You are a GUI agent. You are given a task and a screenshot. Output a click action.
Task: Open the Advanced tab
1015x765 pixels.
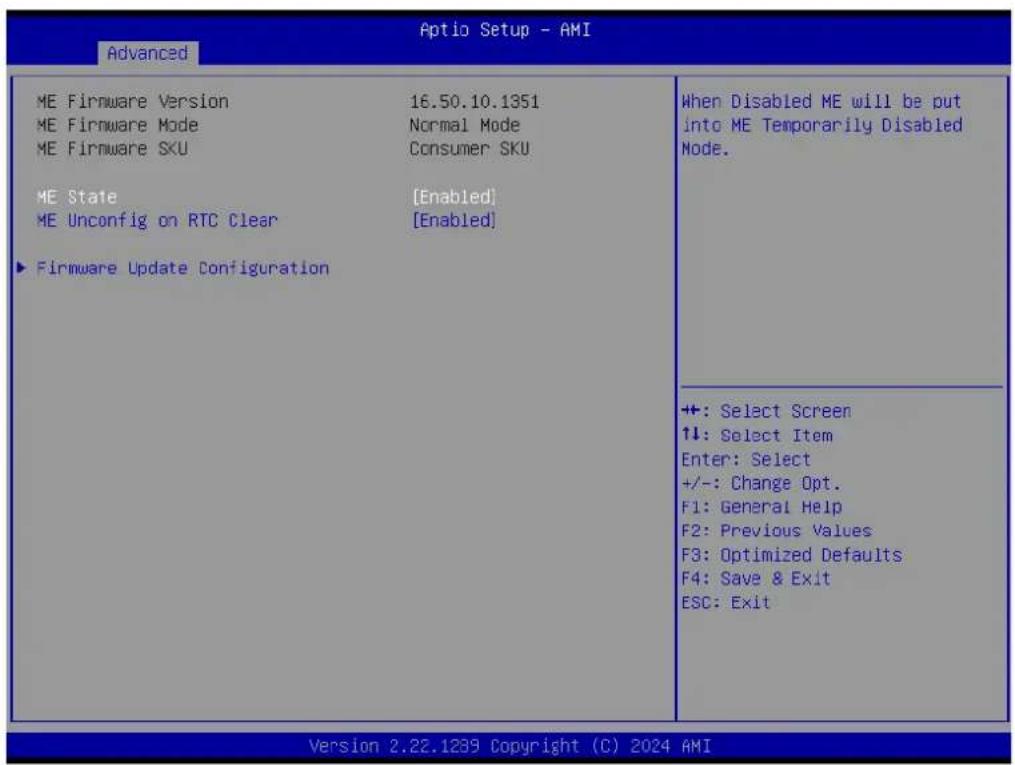148,53
